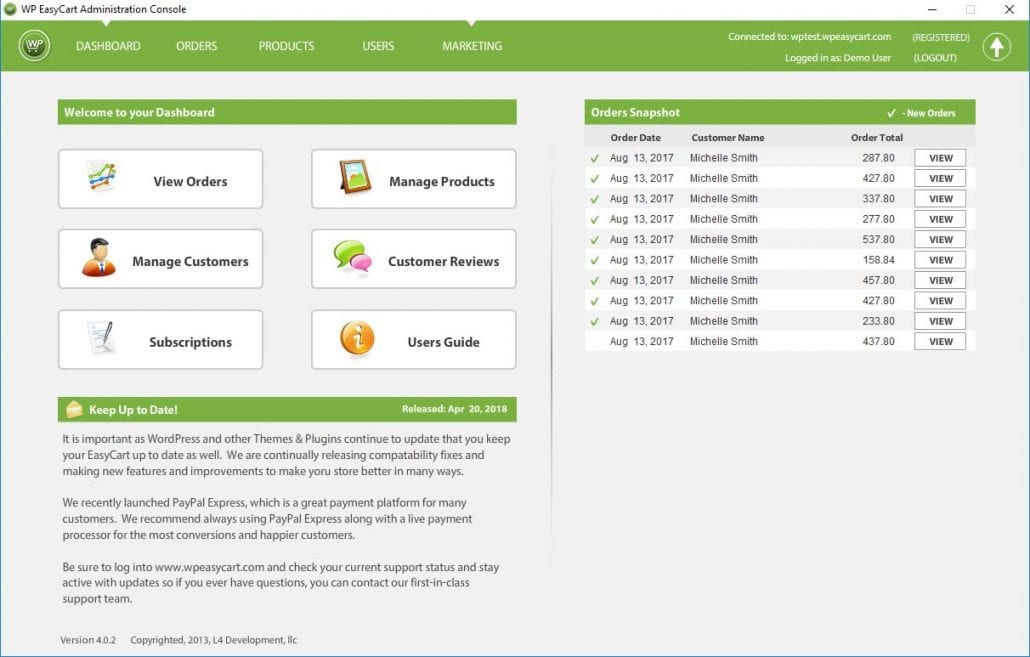Go to the Marketing menu

pyautogui.click(x=472, y=46)
